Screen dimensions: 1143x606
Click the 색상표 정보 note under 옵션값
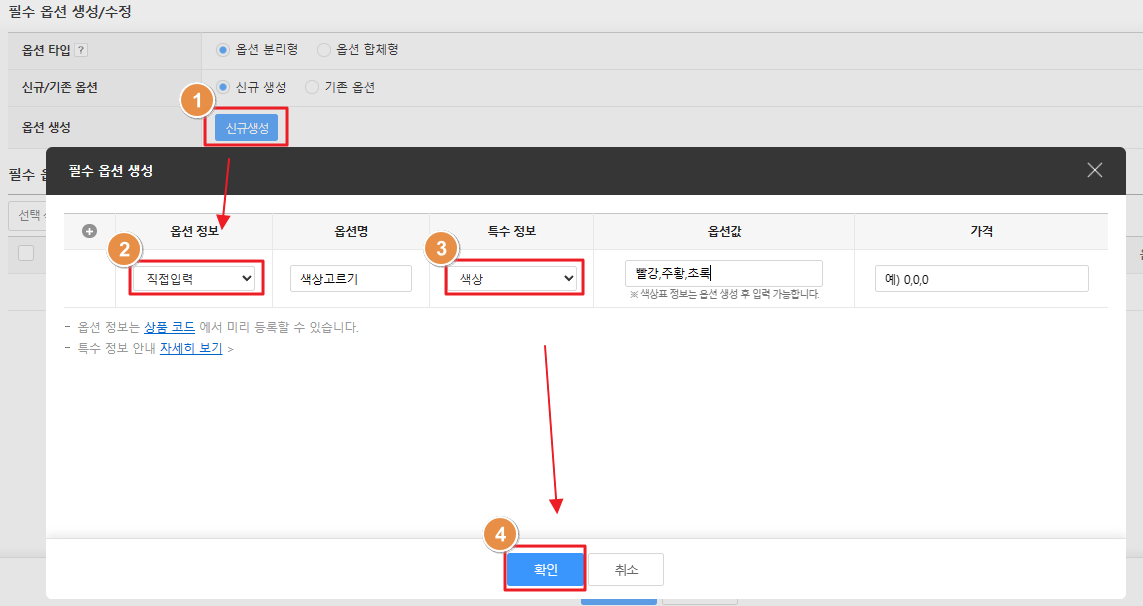coord(724,295)
